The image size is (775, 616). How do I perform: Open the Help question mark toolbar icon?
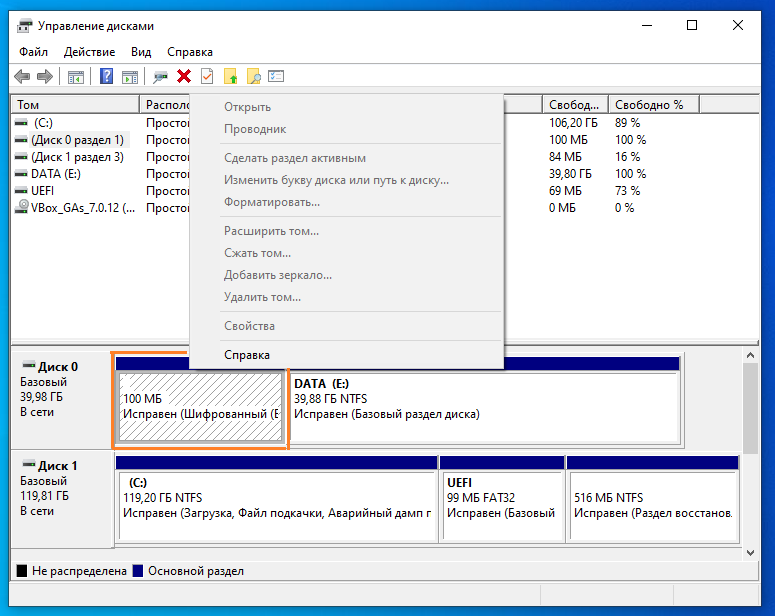106,77
